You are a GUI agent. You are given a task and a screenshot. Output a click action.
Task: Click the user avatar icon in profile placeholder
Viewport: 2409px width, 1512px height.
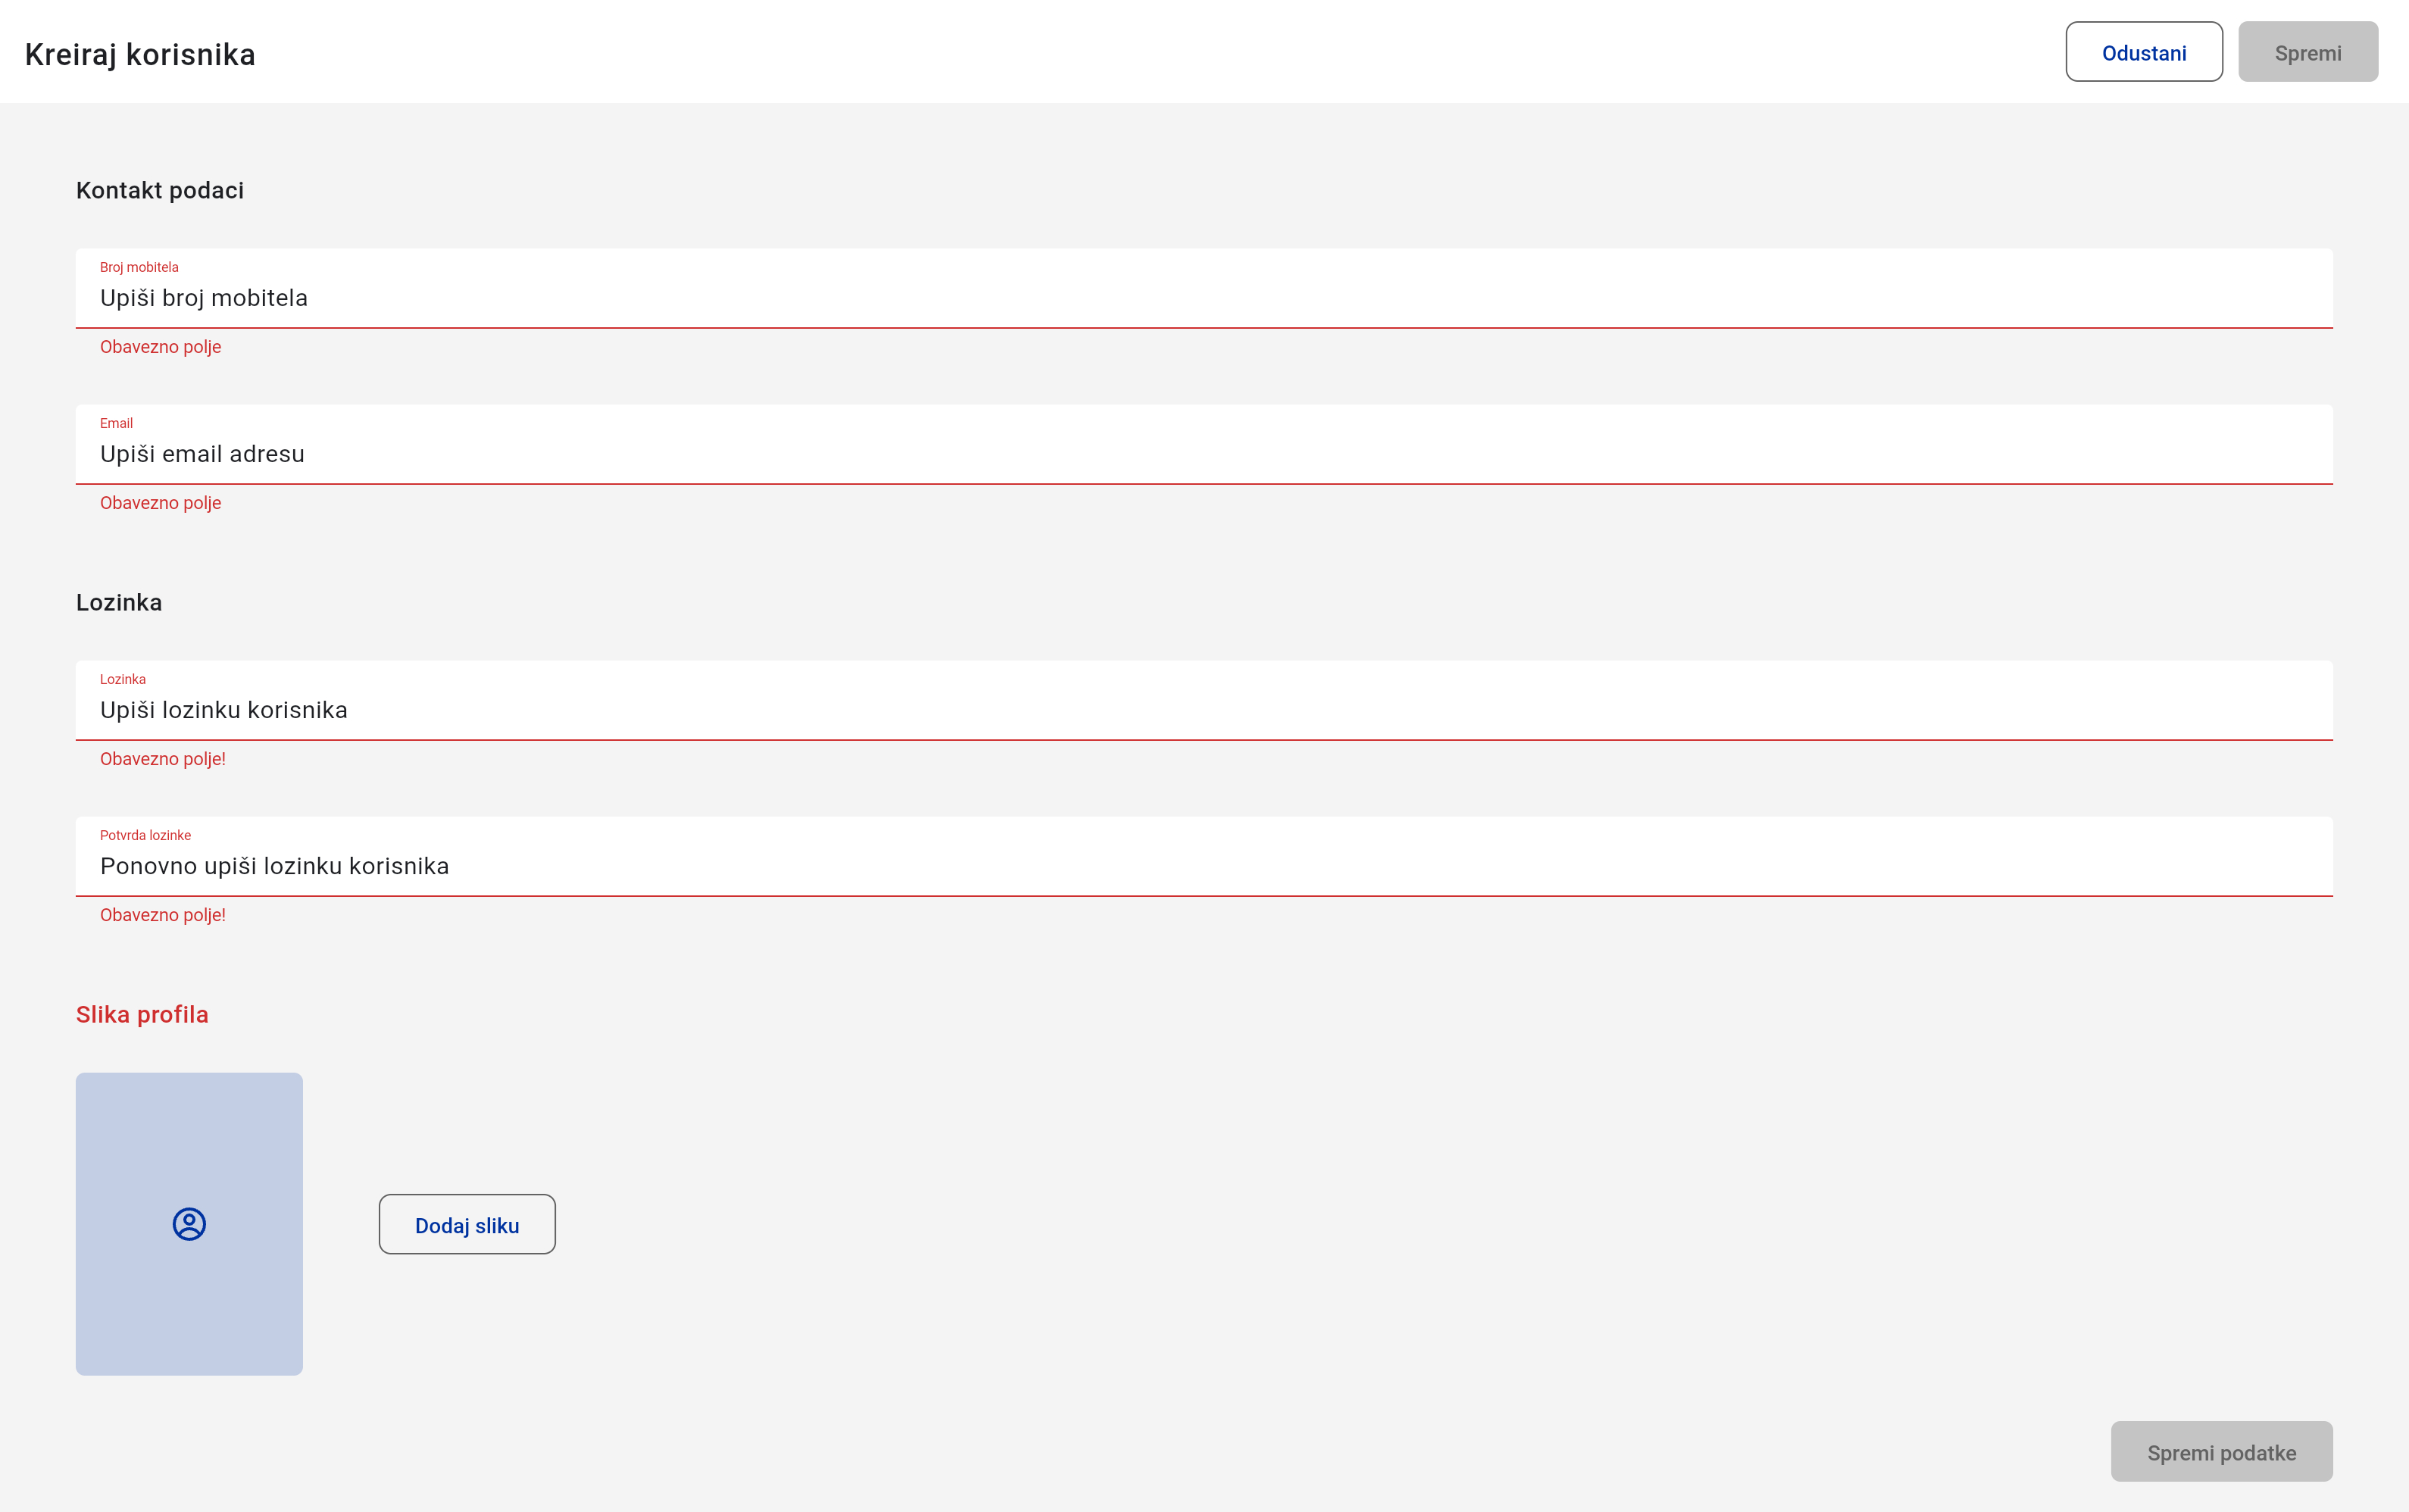pos(189,1224)
